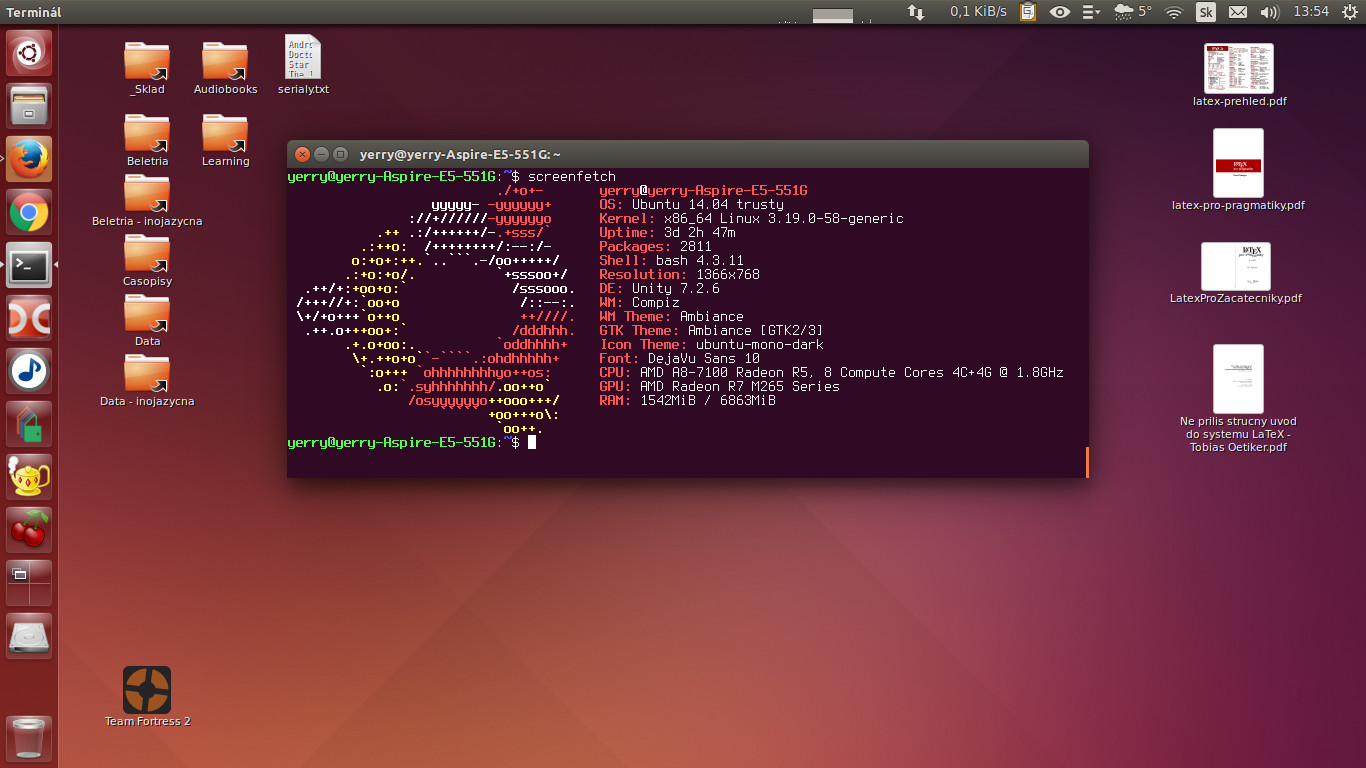Launch Team Fortress 2 shortcut
Image resolution: width=1366 pixels, height=768 pixels.
click(x=147, y=696)
